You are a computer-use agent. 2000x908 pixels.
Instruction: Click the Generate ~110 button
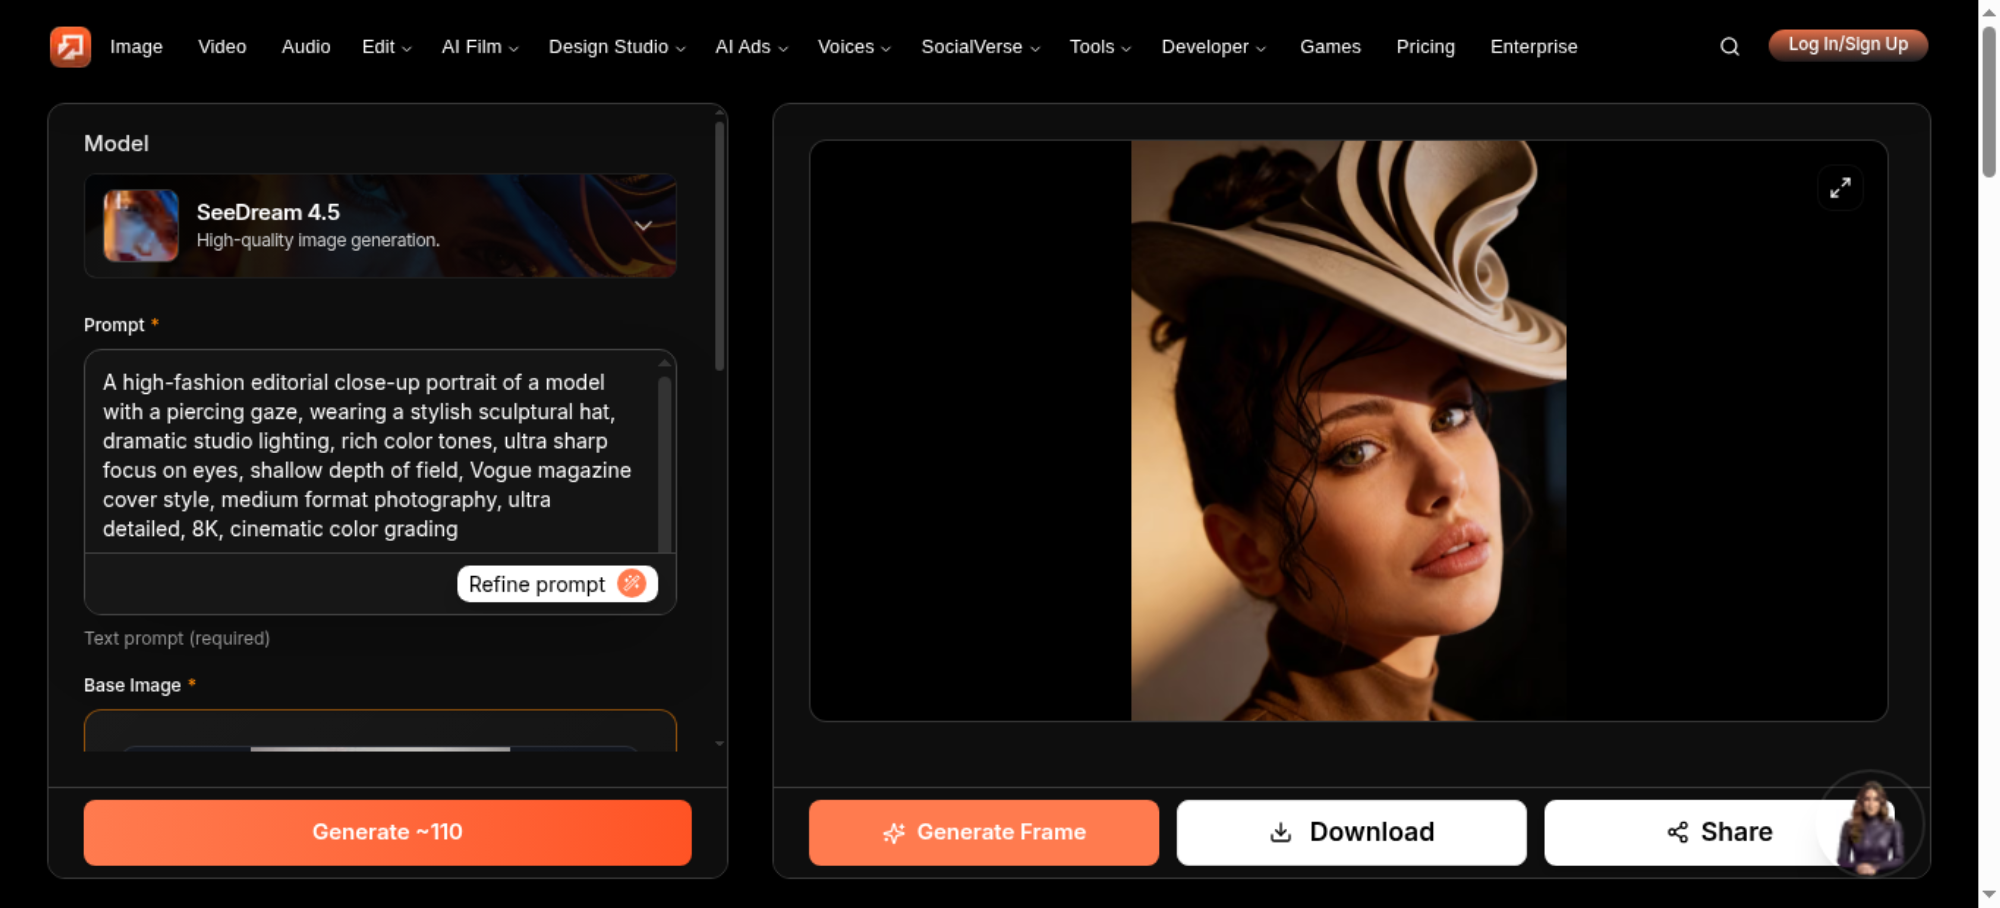[x=387, y=832]
